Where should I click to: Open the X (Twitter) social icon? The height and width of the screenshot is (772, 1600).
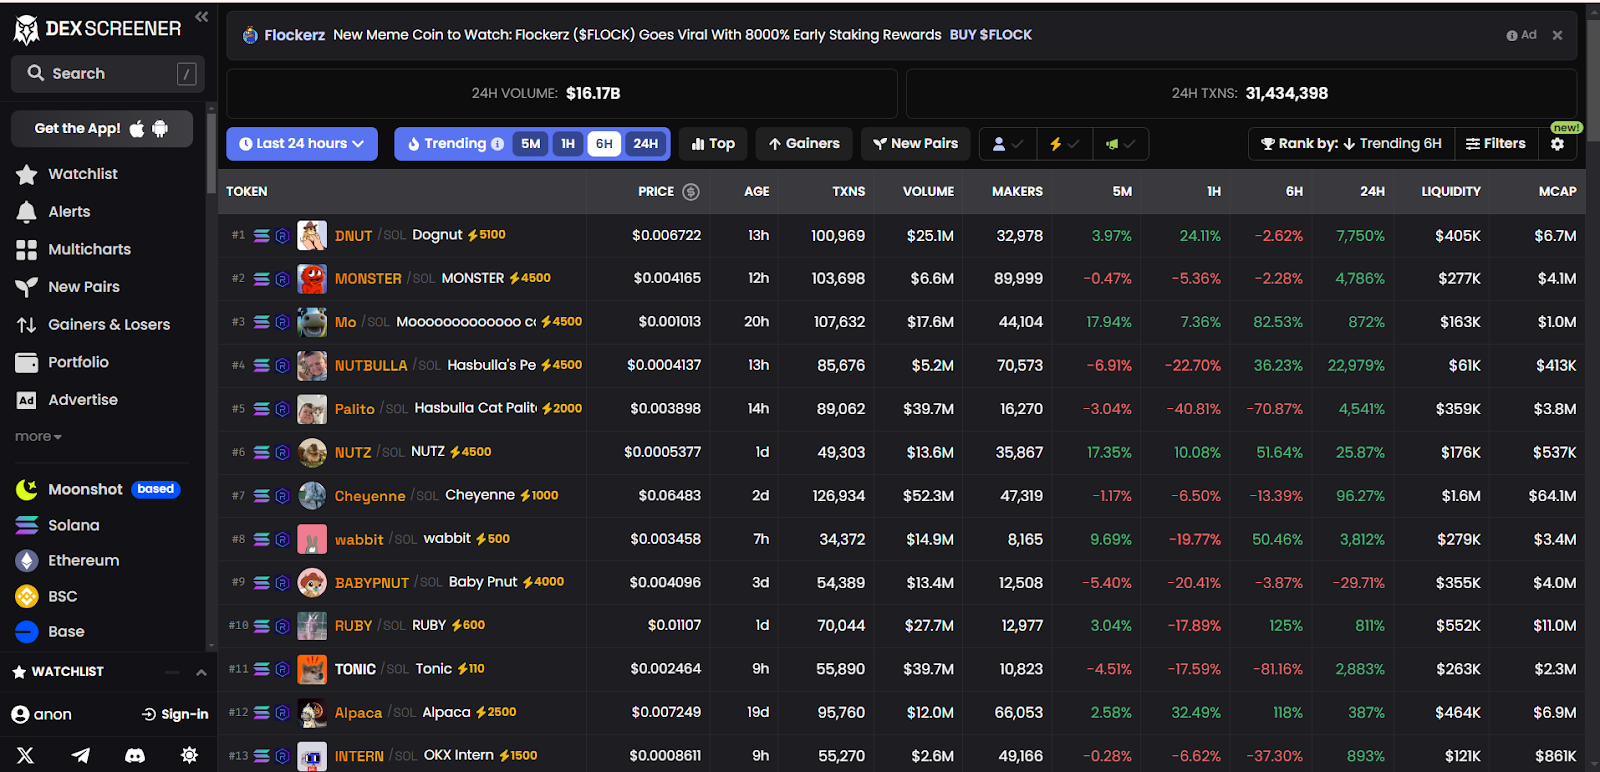[26, 756]
